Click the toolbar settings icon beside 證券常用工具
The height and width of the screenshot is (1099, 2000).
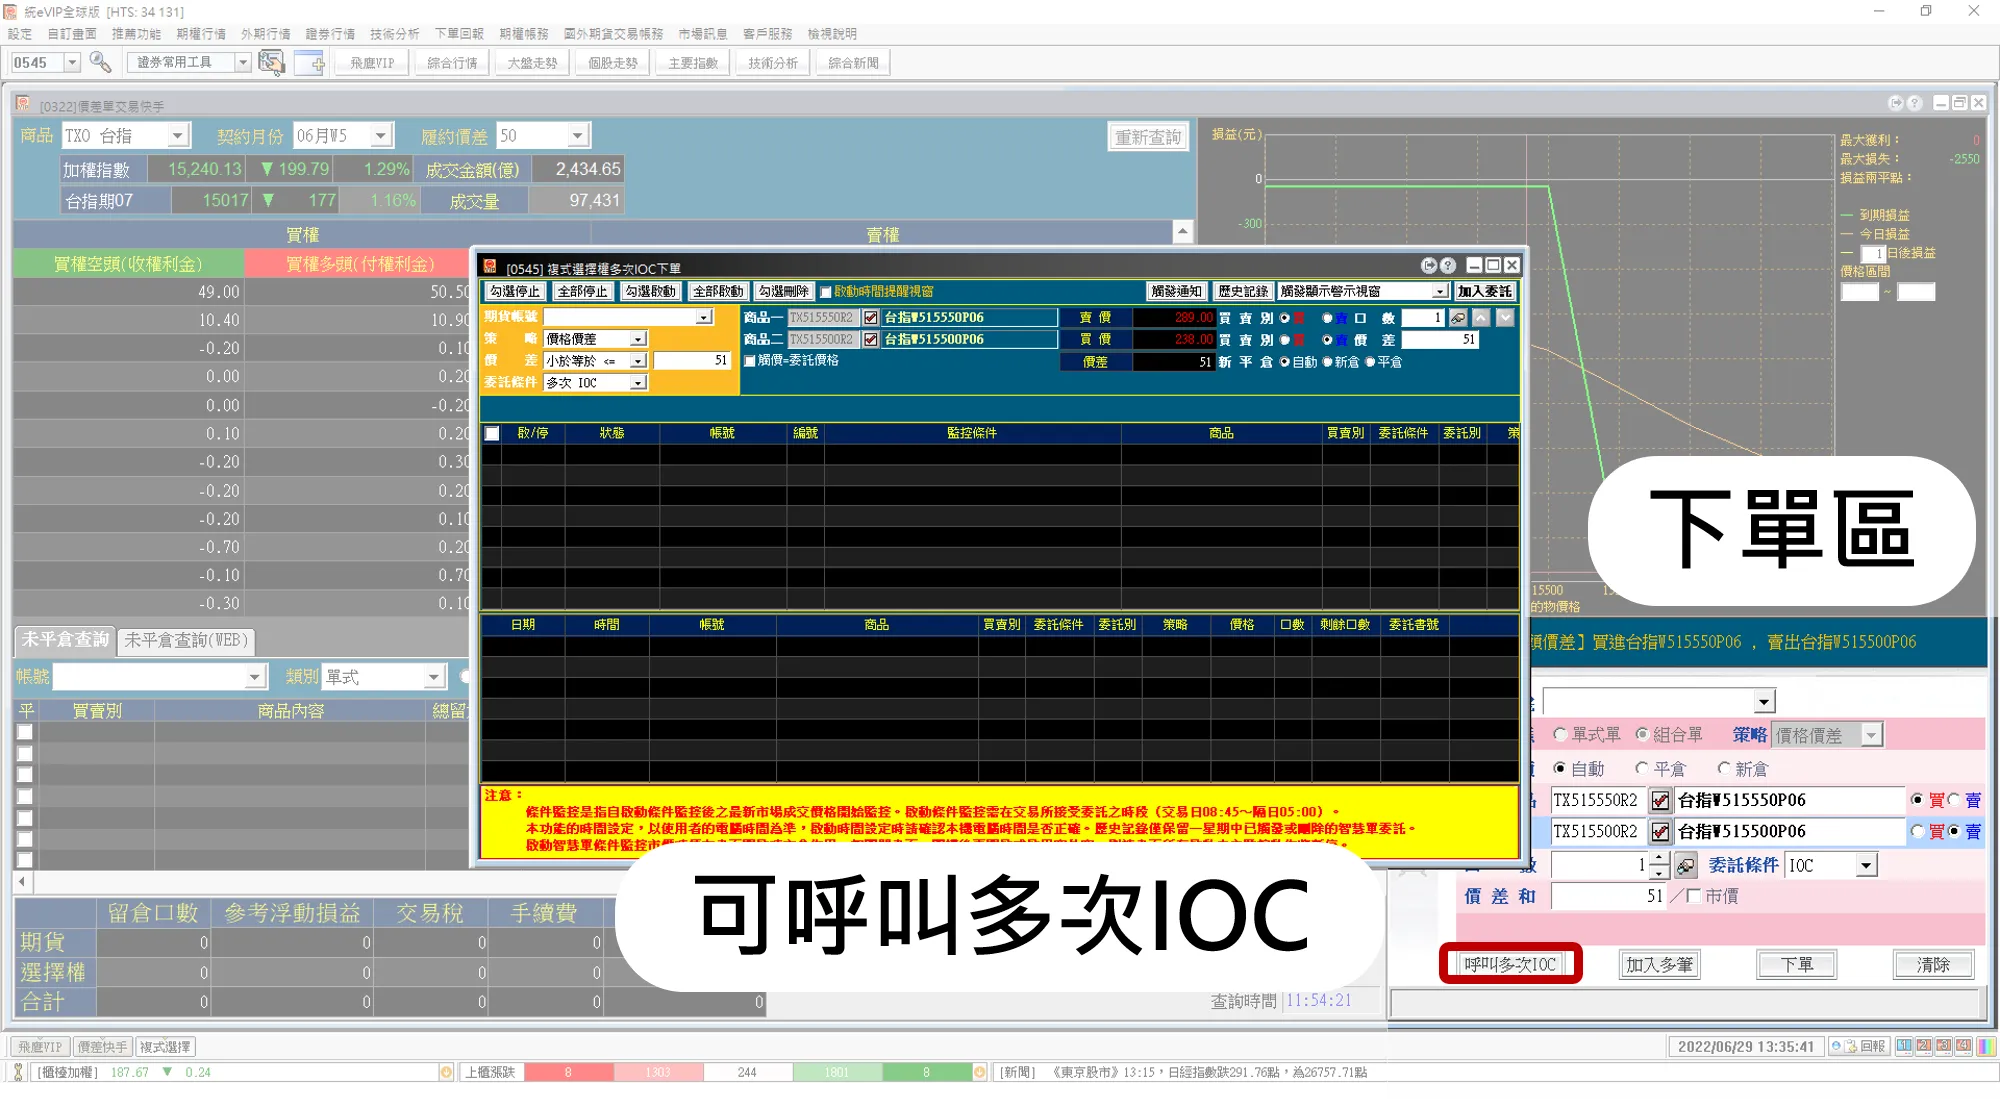[271, 62]
